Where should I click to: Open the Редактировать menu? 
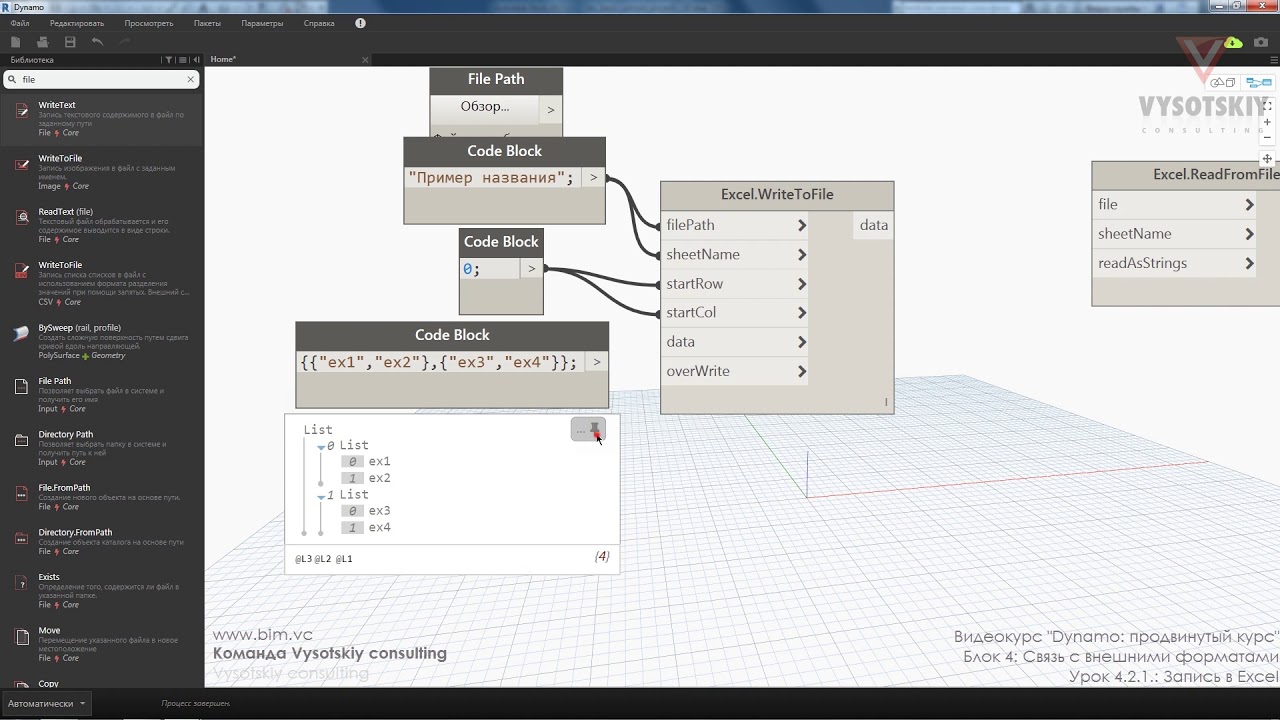coord(77,23)
